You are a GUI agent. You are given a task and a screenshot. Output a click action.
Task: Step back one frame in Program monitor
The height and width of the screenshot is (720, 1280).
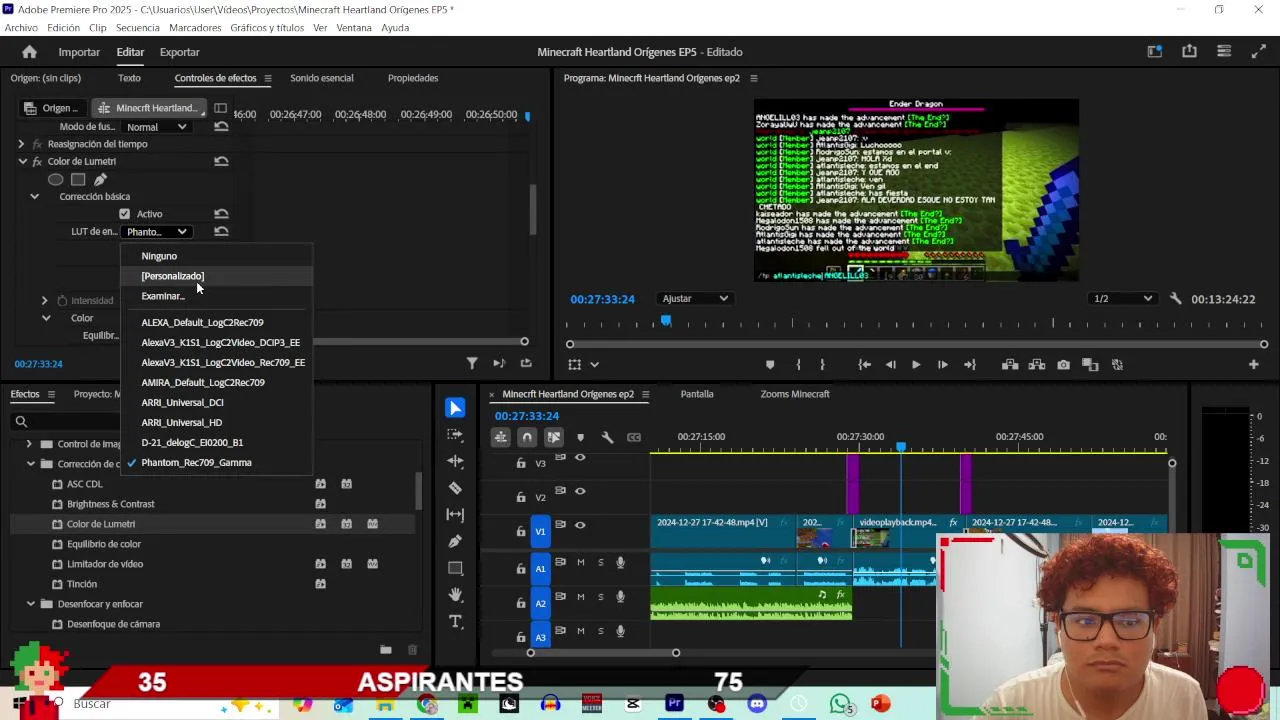890,365
